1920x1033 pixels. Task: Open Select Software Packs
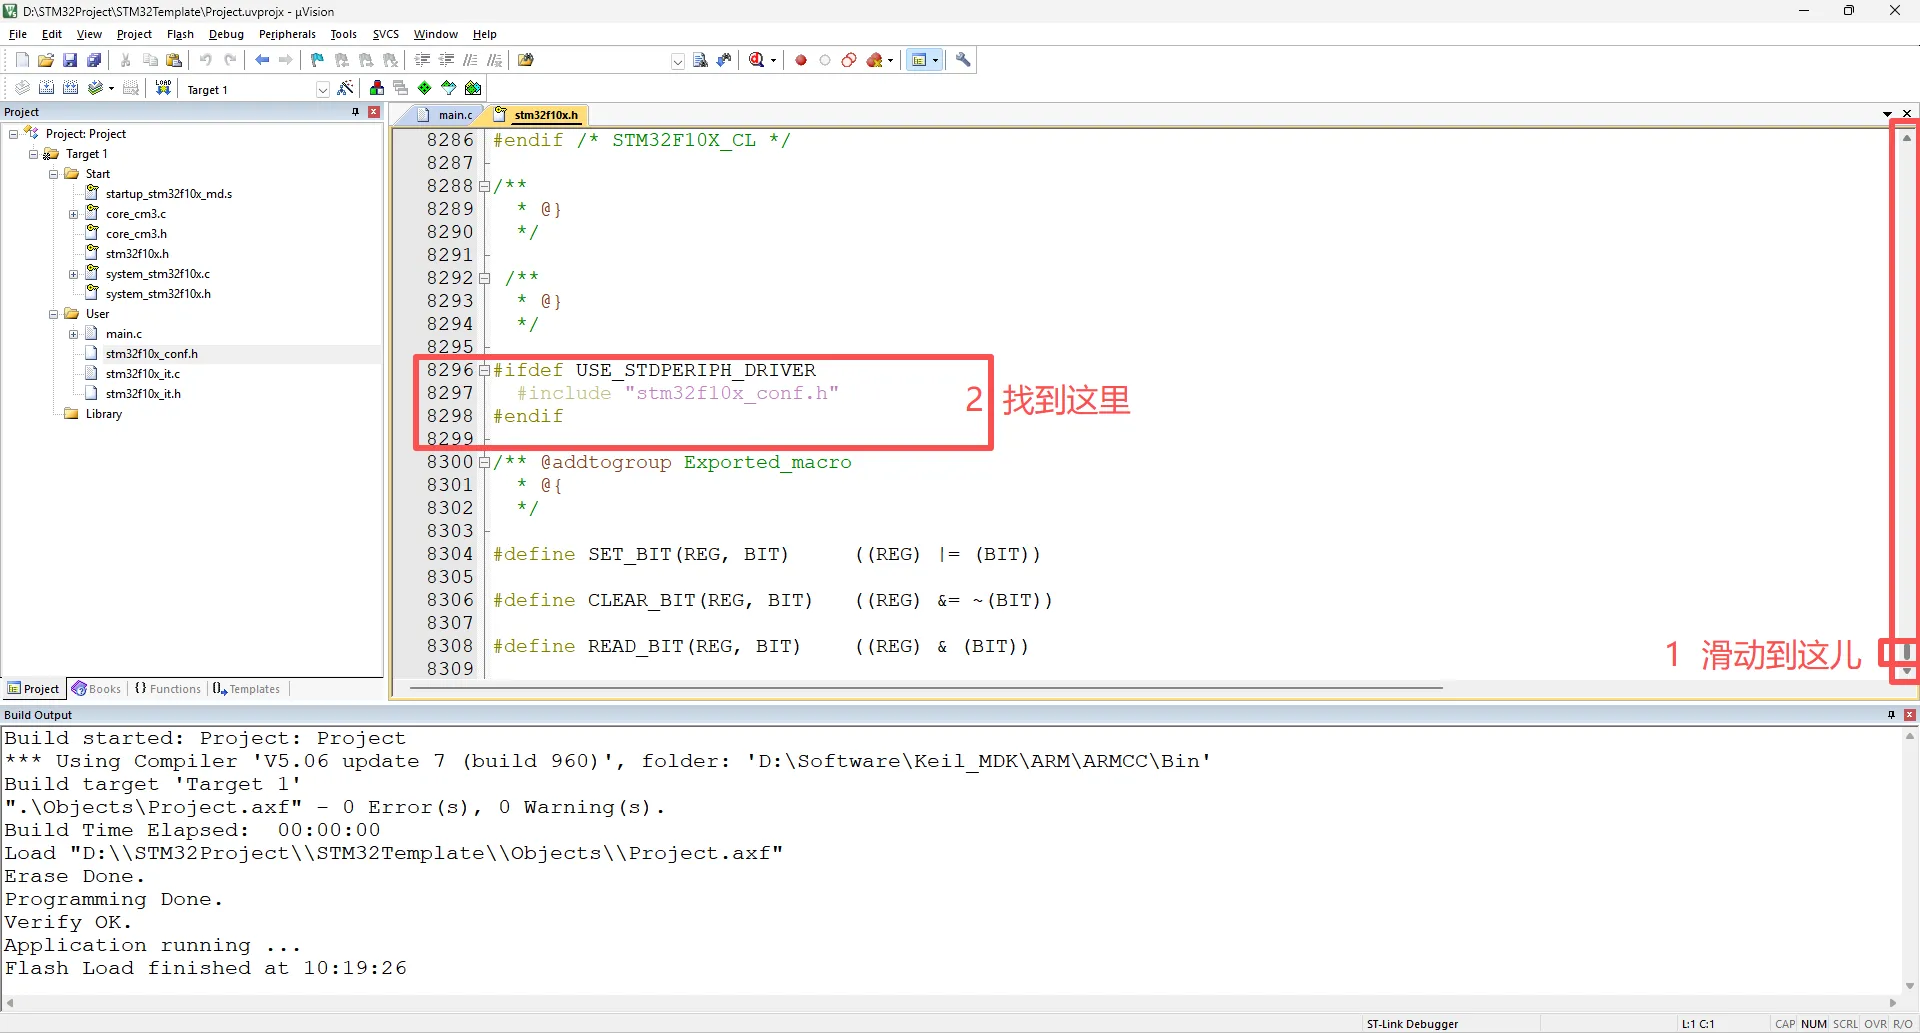[449, 88]
